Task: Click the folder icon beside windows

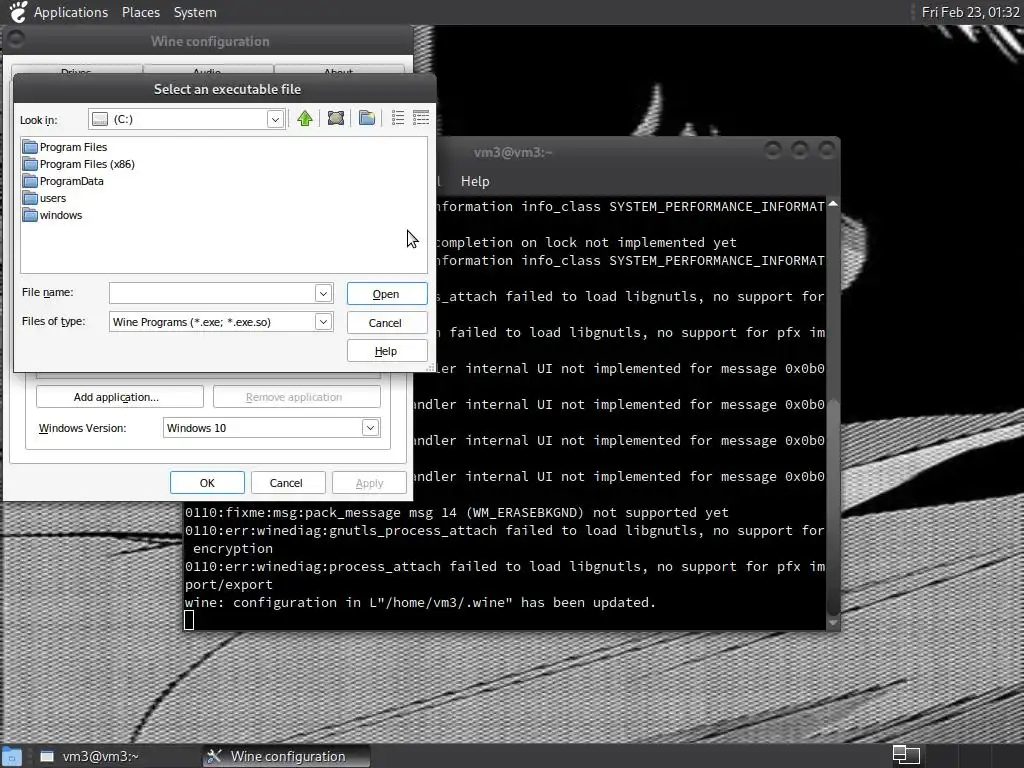Action: click(x=30, y=215)
